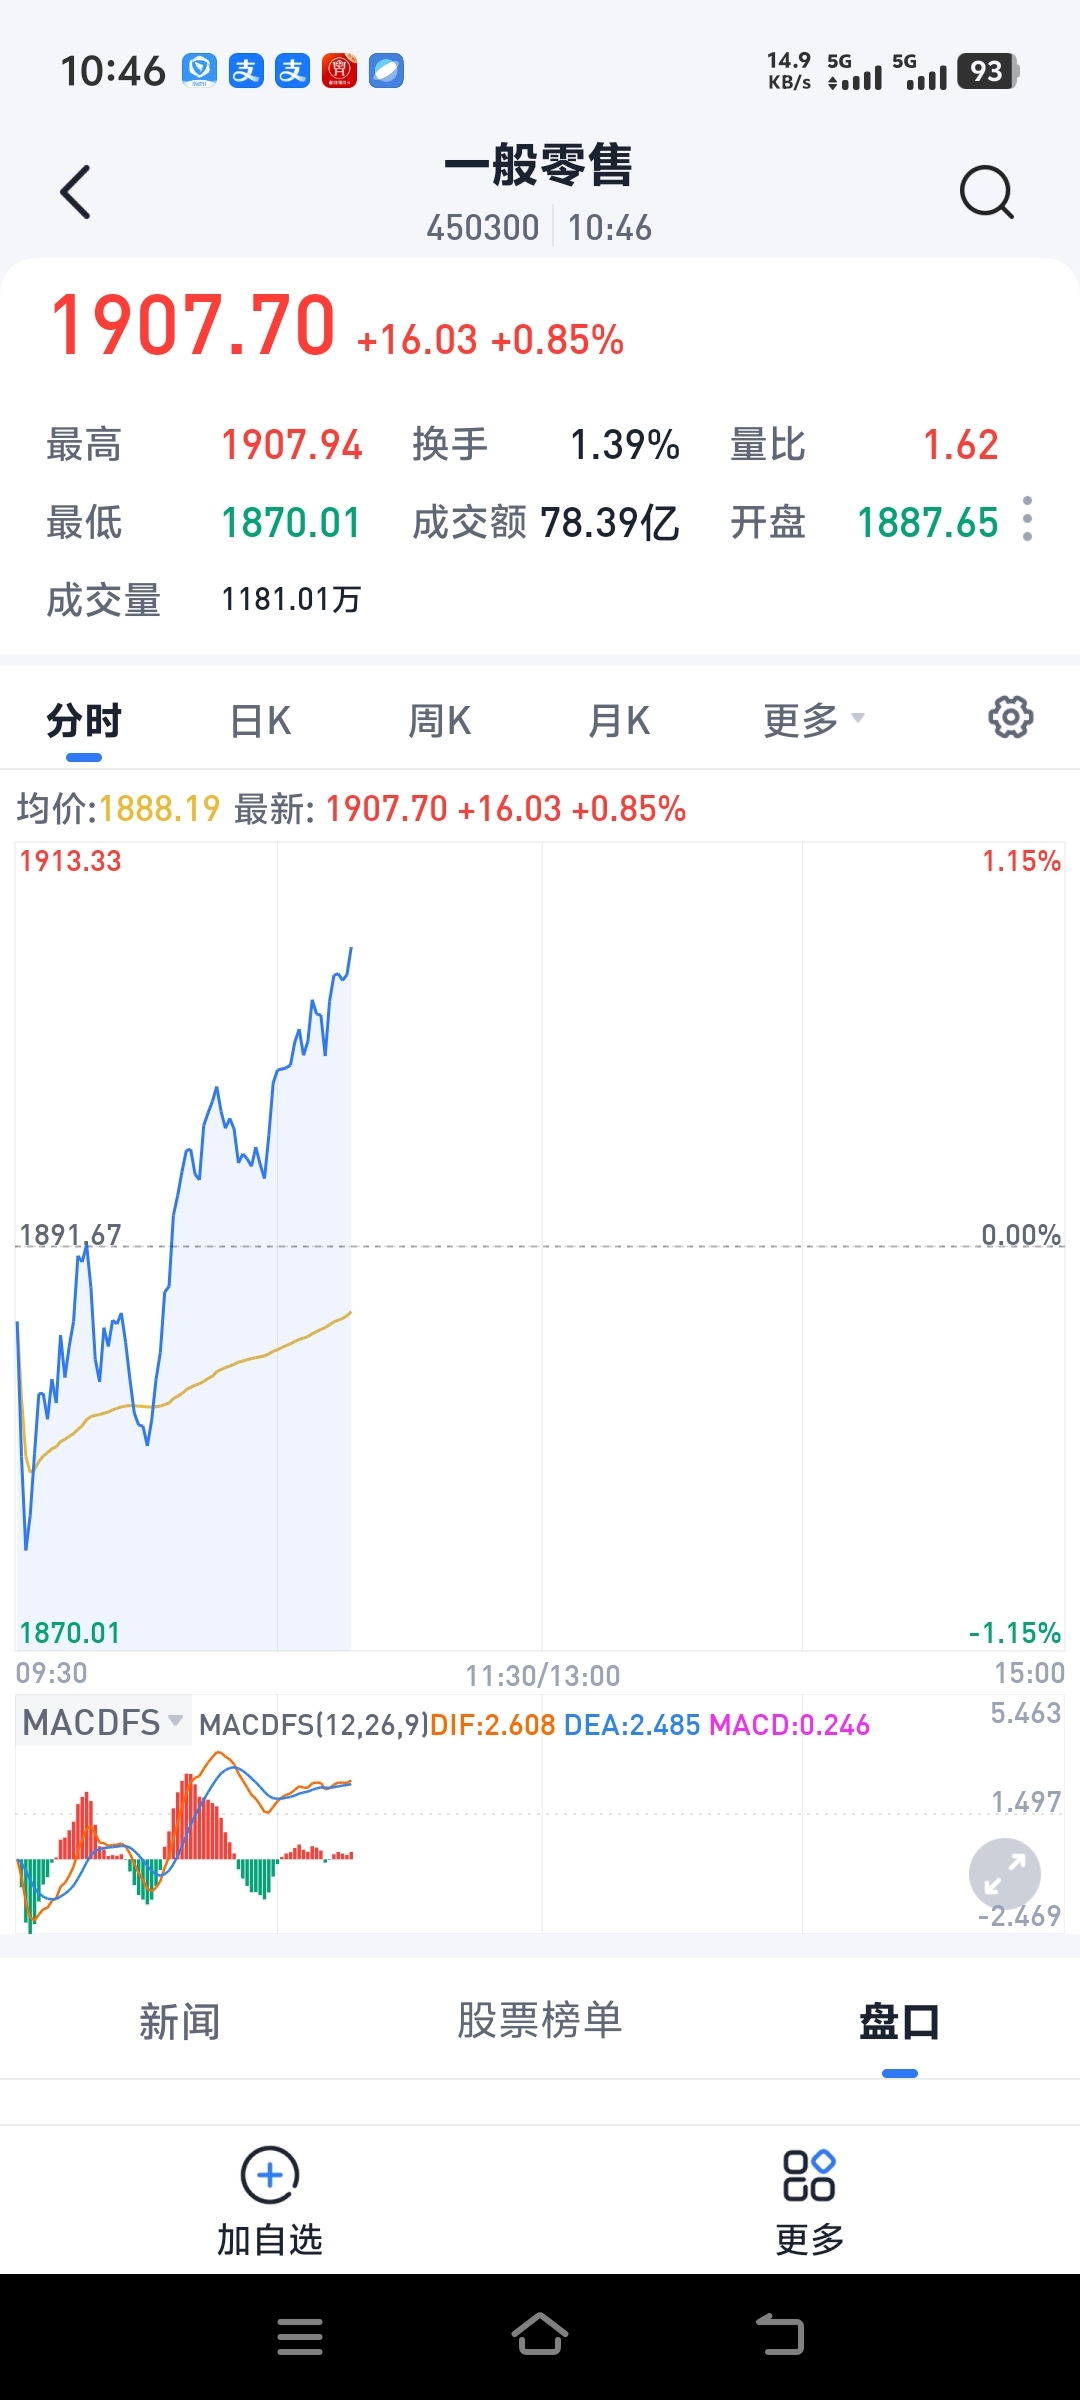1080x2400 pixels.
Task: Tap the three-dot more stats icon
Action: point(1027,519)
